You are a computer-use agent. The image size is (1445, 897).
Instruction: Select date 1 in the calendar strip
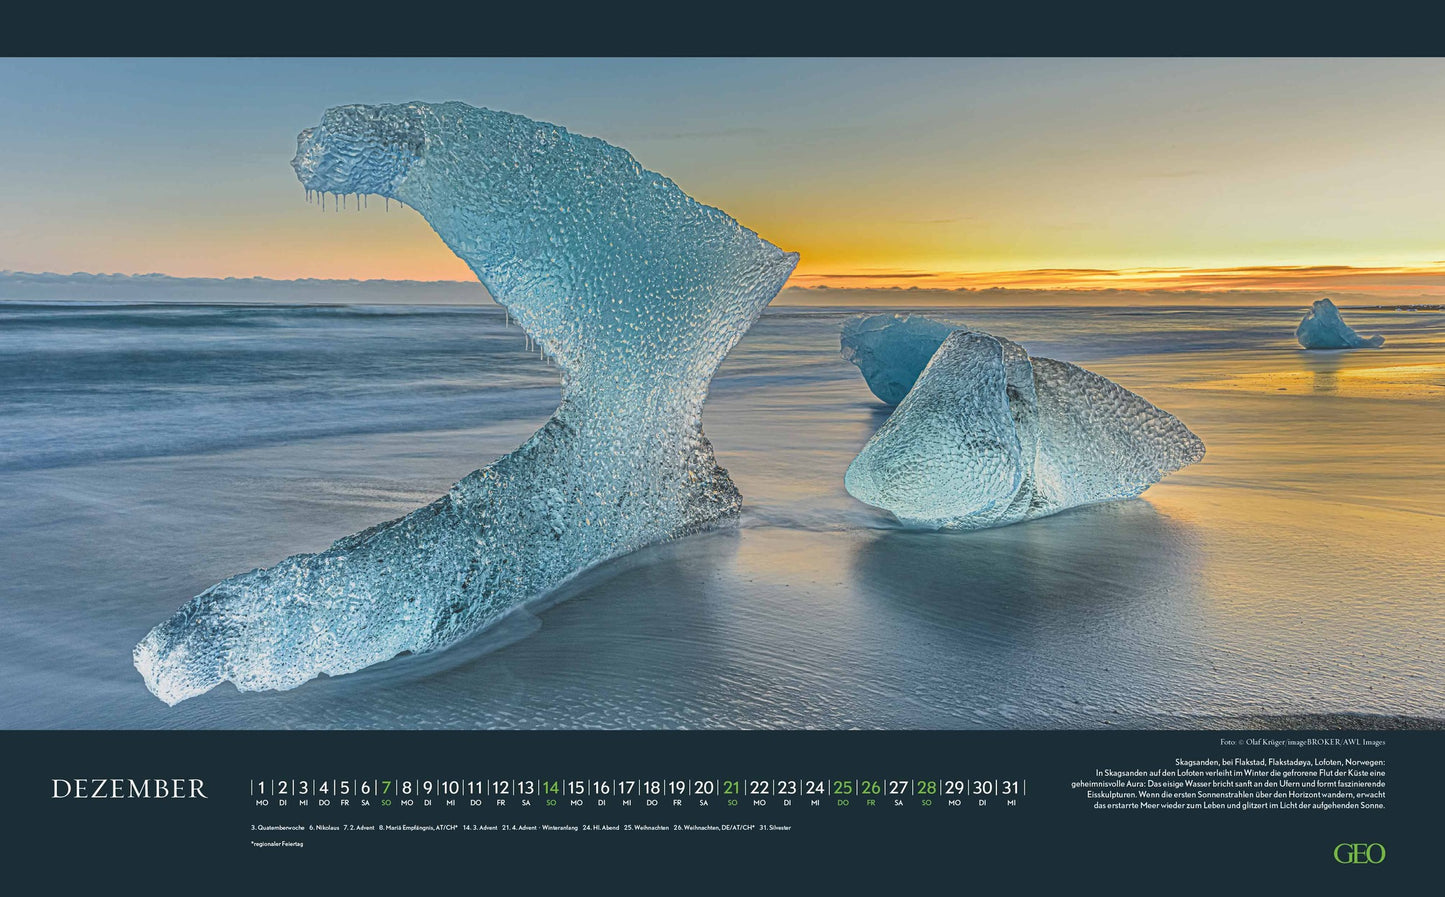coord(262,788)
